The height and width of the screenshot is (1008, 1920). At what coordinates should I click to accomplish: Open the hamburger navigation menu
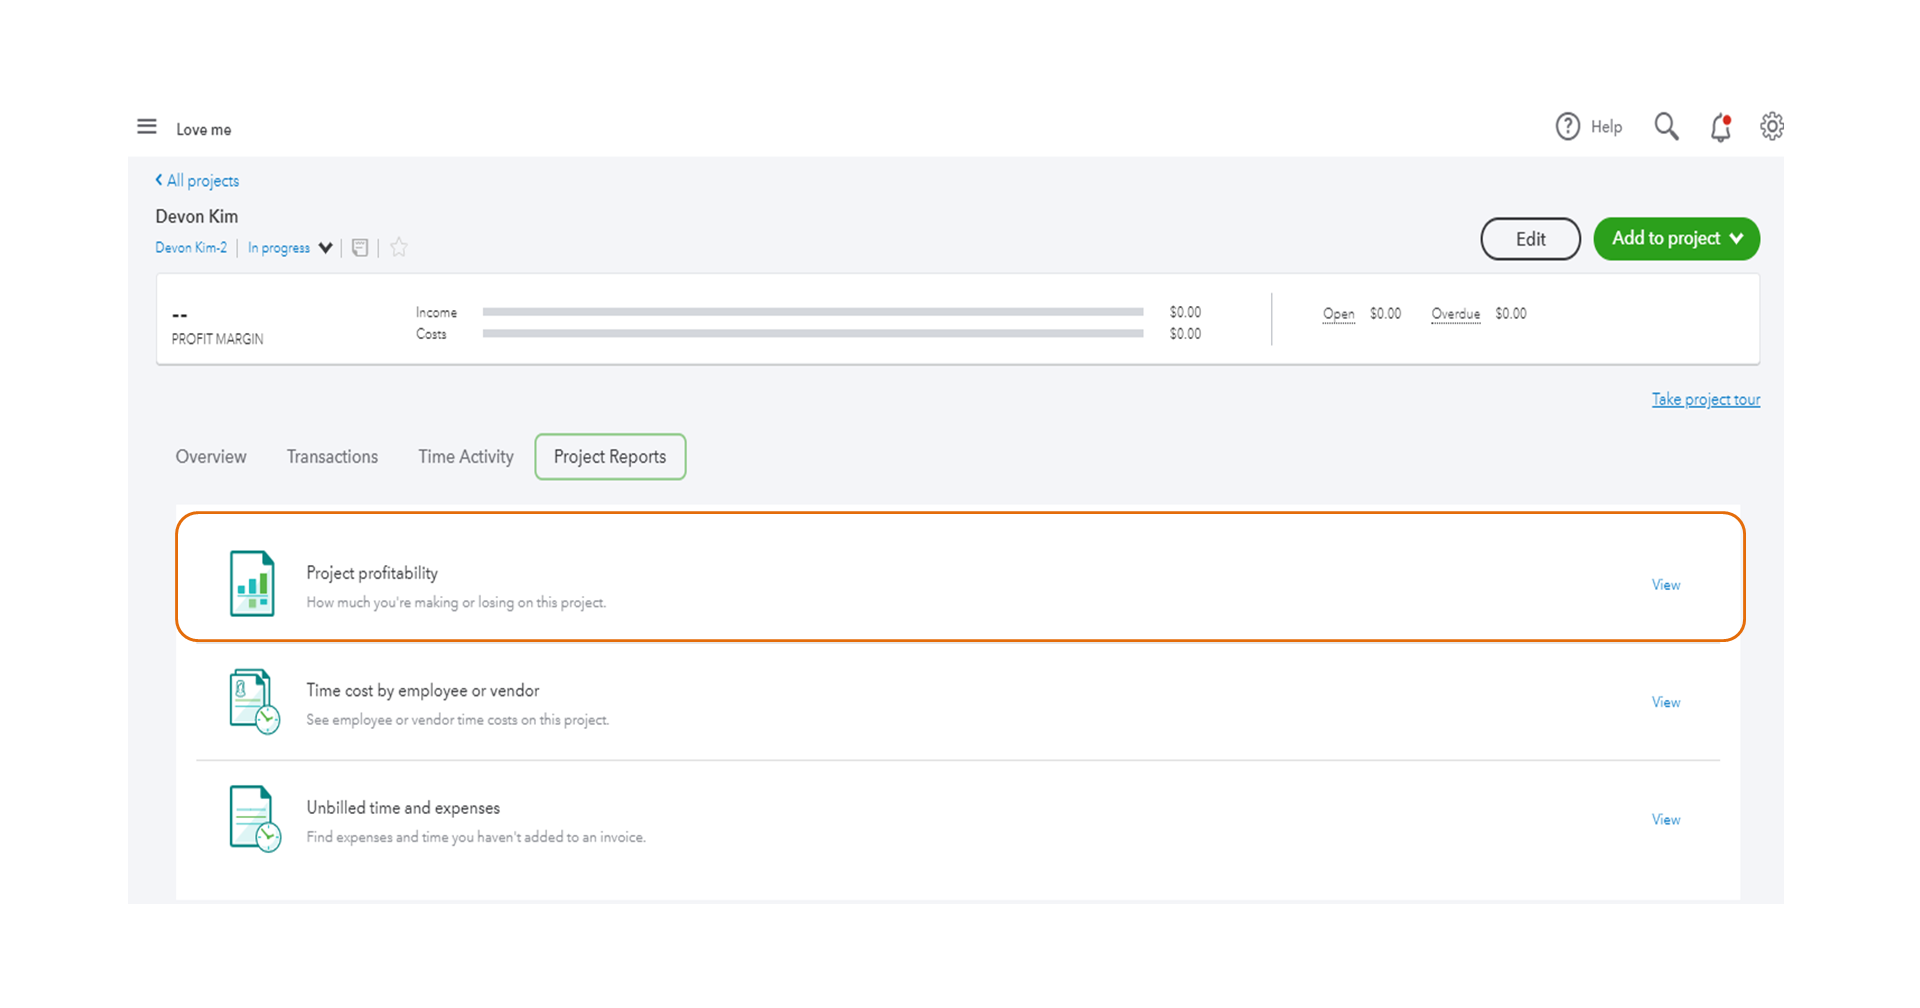pos(146,126)
